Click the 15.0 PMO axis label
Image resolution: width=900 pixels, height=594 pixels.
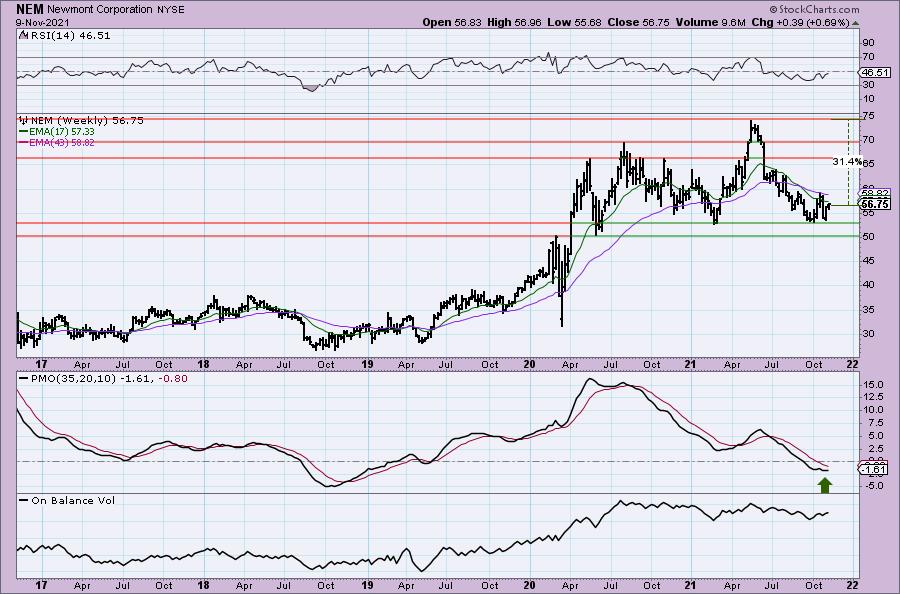872,385
